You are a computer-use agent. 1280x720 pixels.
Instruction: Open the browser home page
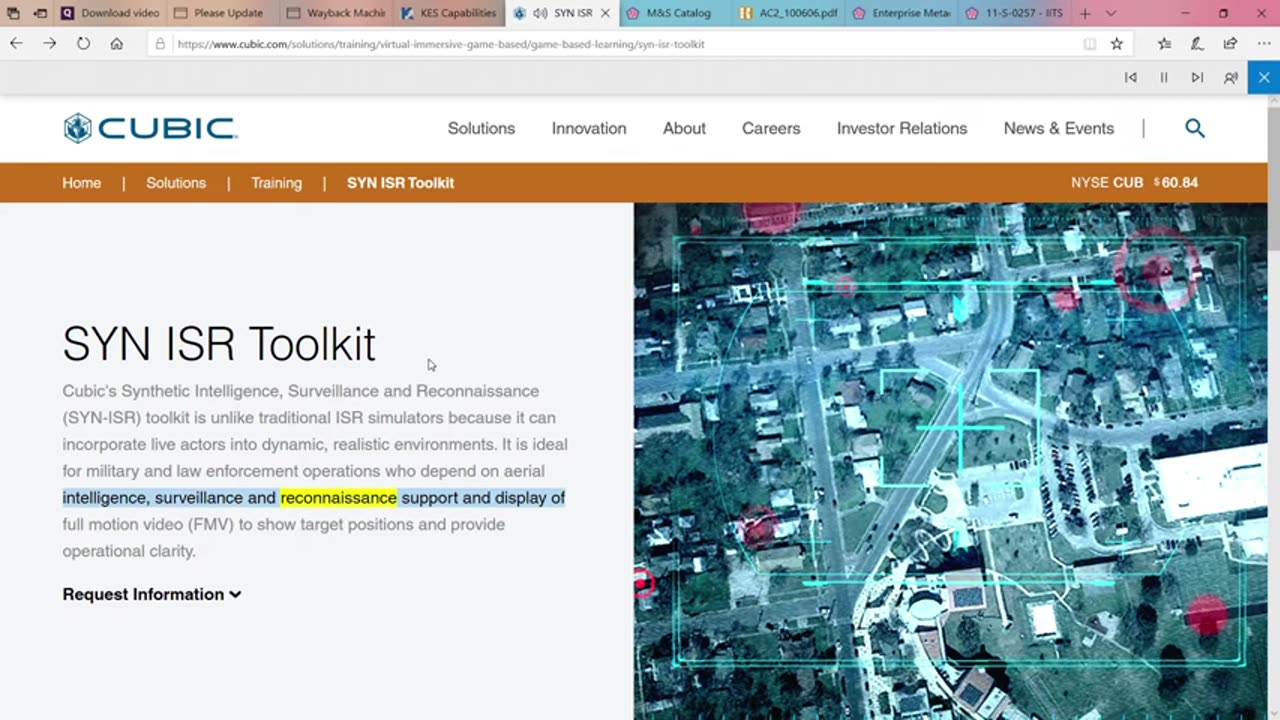117,44
